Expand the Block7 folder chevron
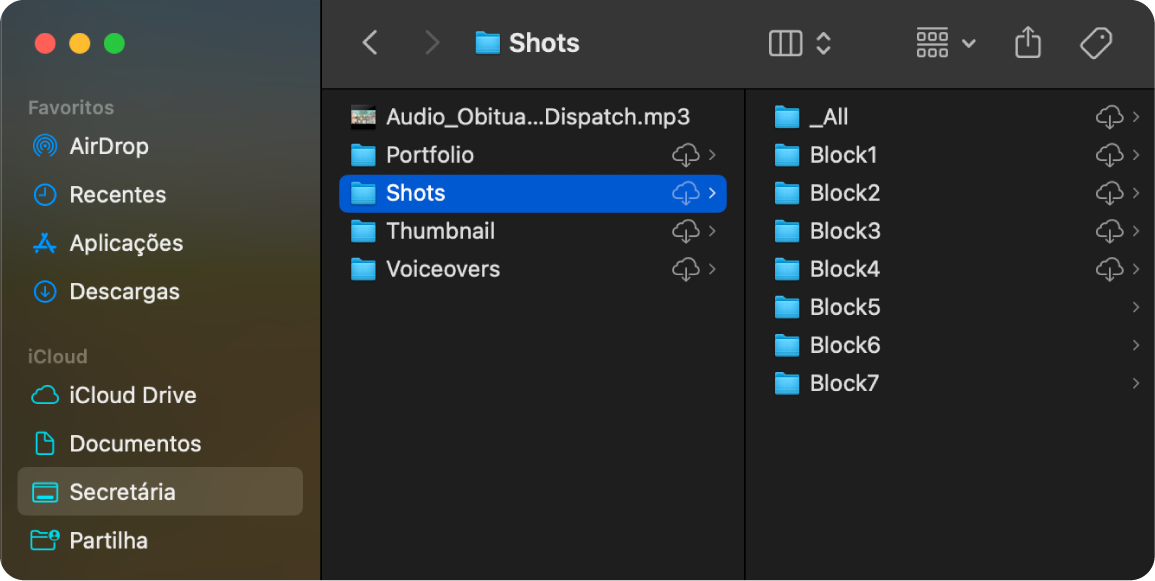 1136,383
